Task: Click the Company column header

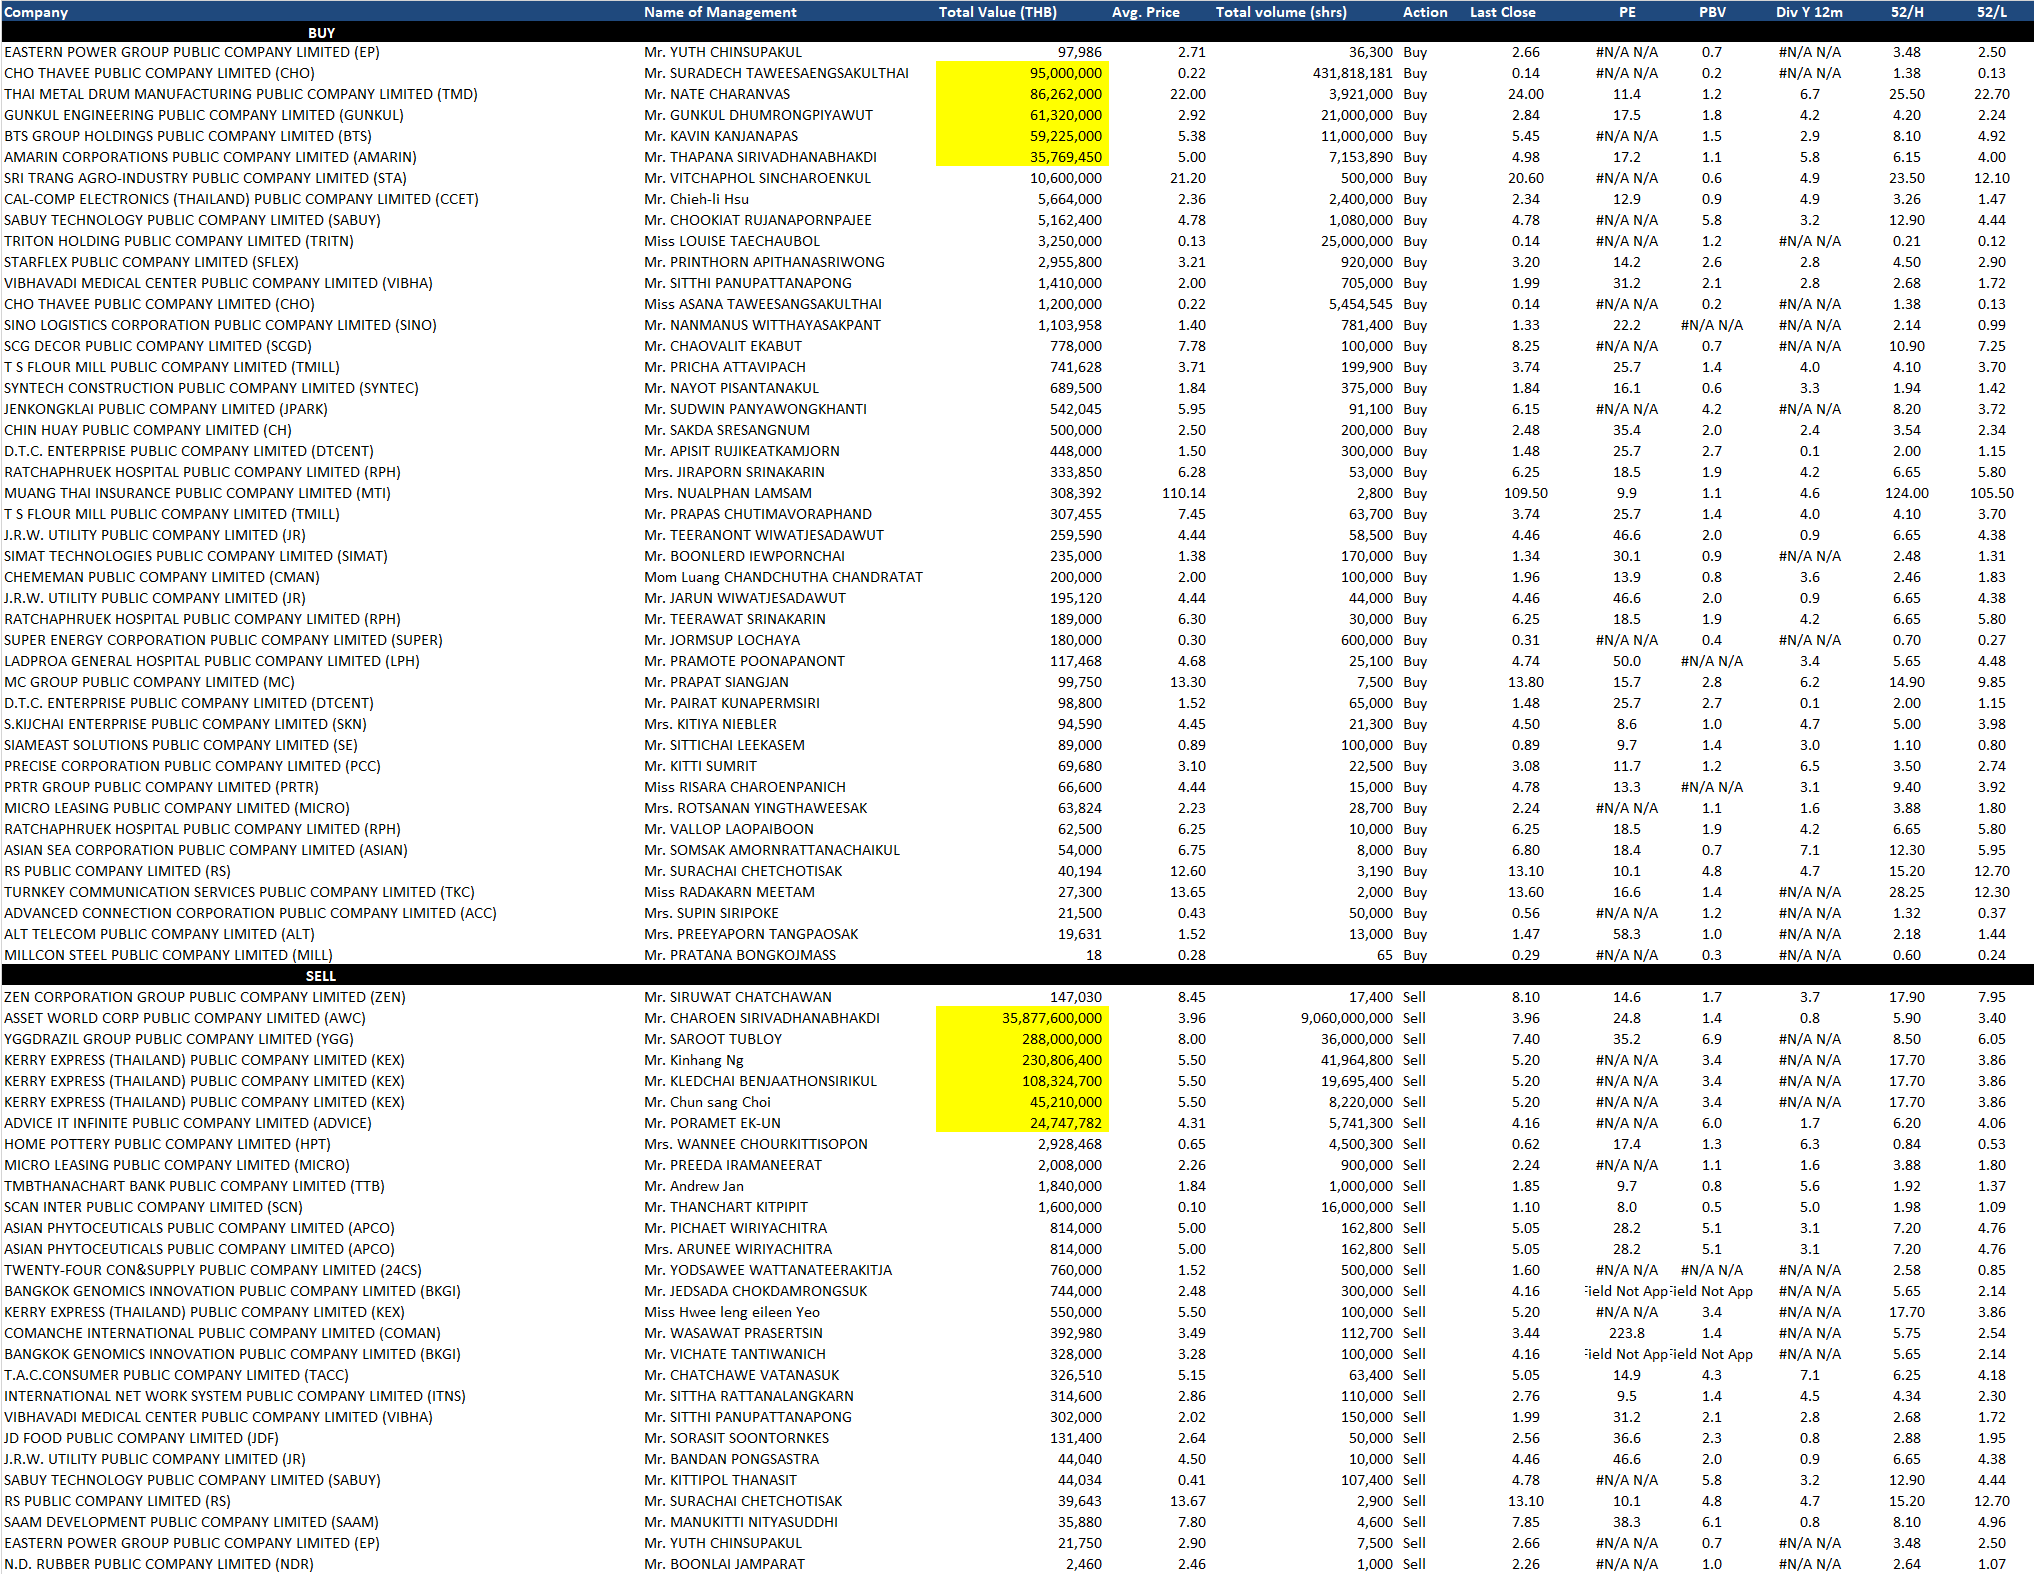Action: coord(36,12)
